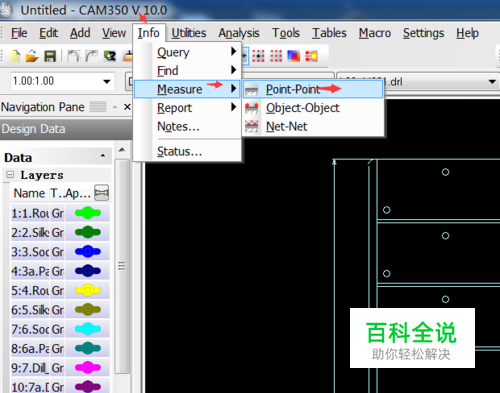Click blue swatch of layer 3:3.Sol
The image size is (500, 393).
88,251
